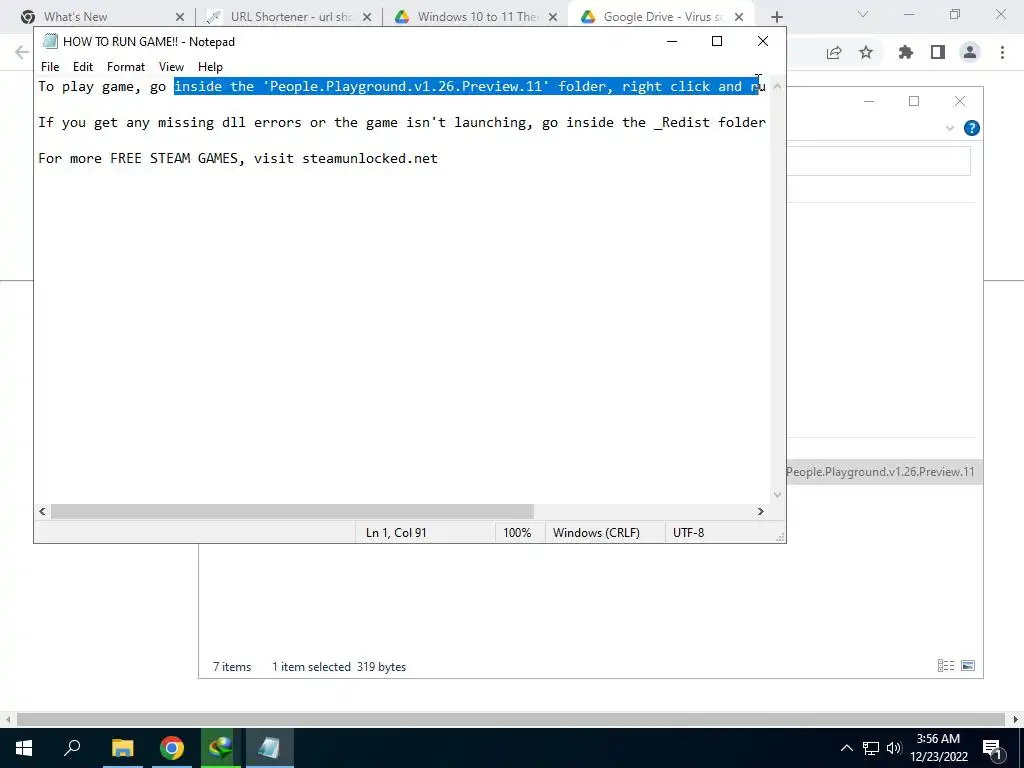This screenshot has width=1024, height=768.
Task: Open a new Chrome tab
Action: click(x=776, y=17)
